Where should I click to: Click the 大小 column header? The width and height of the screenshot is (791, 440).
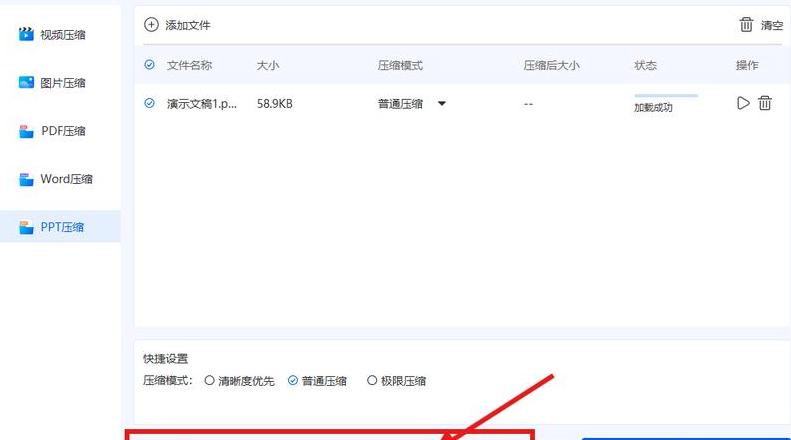(x=268, y=65)
